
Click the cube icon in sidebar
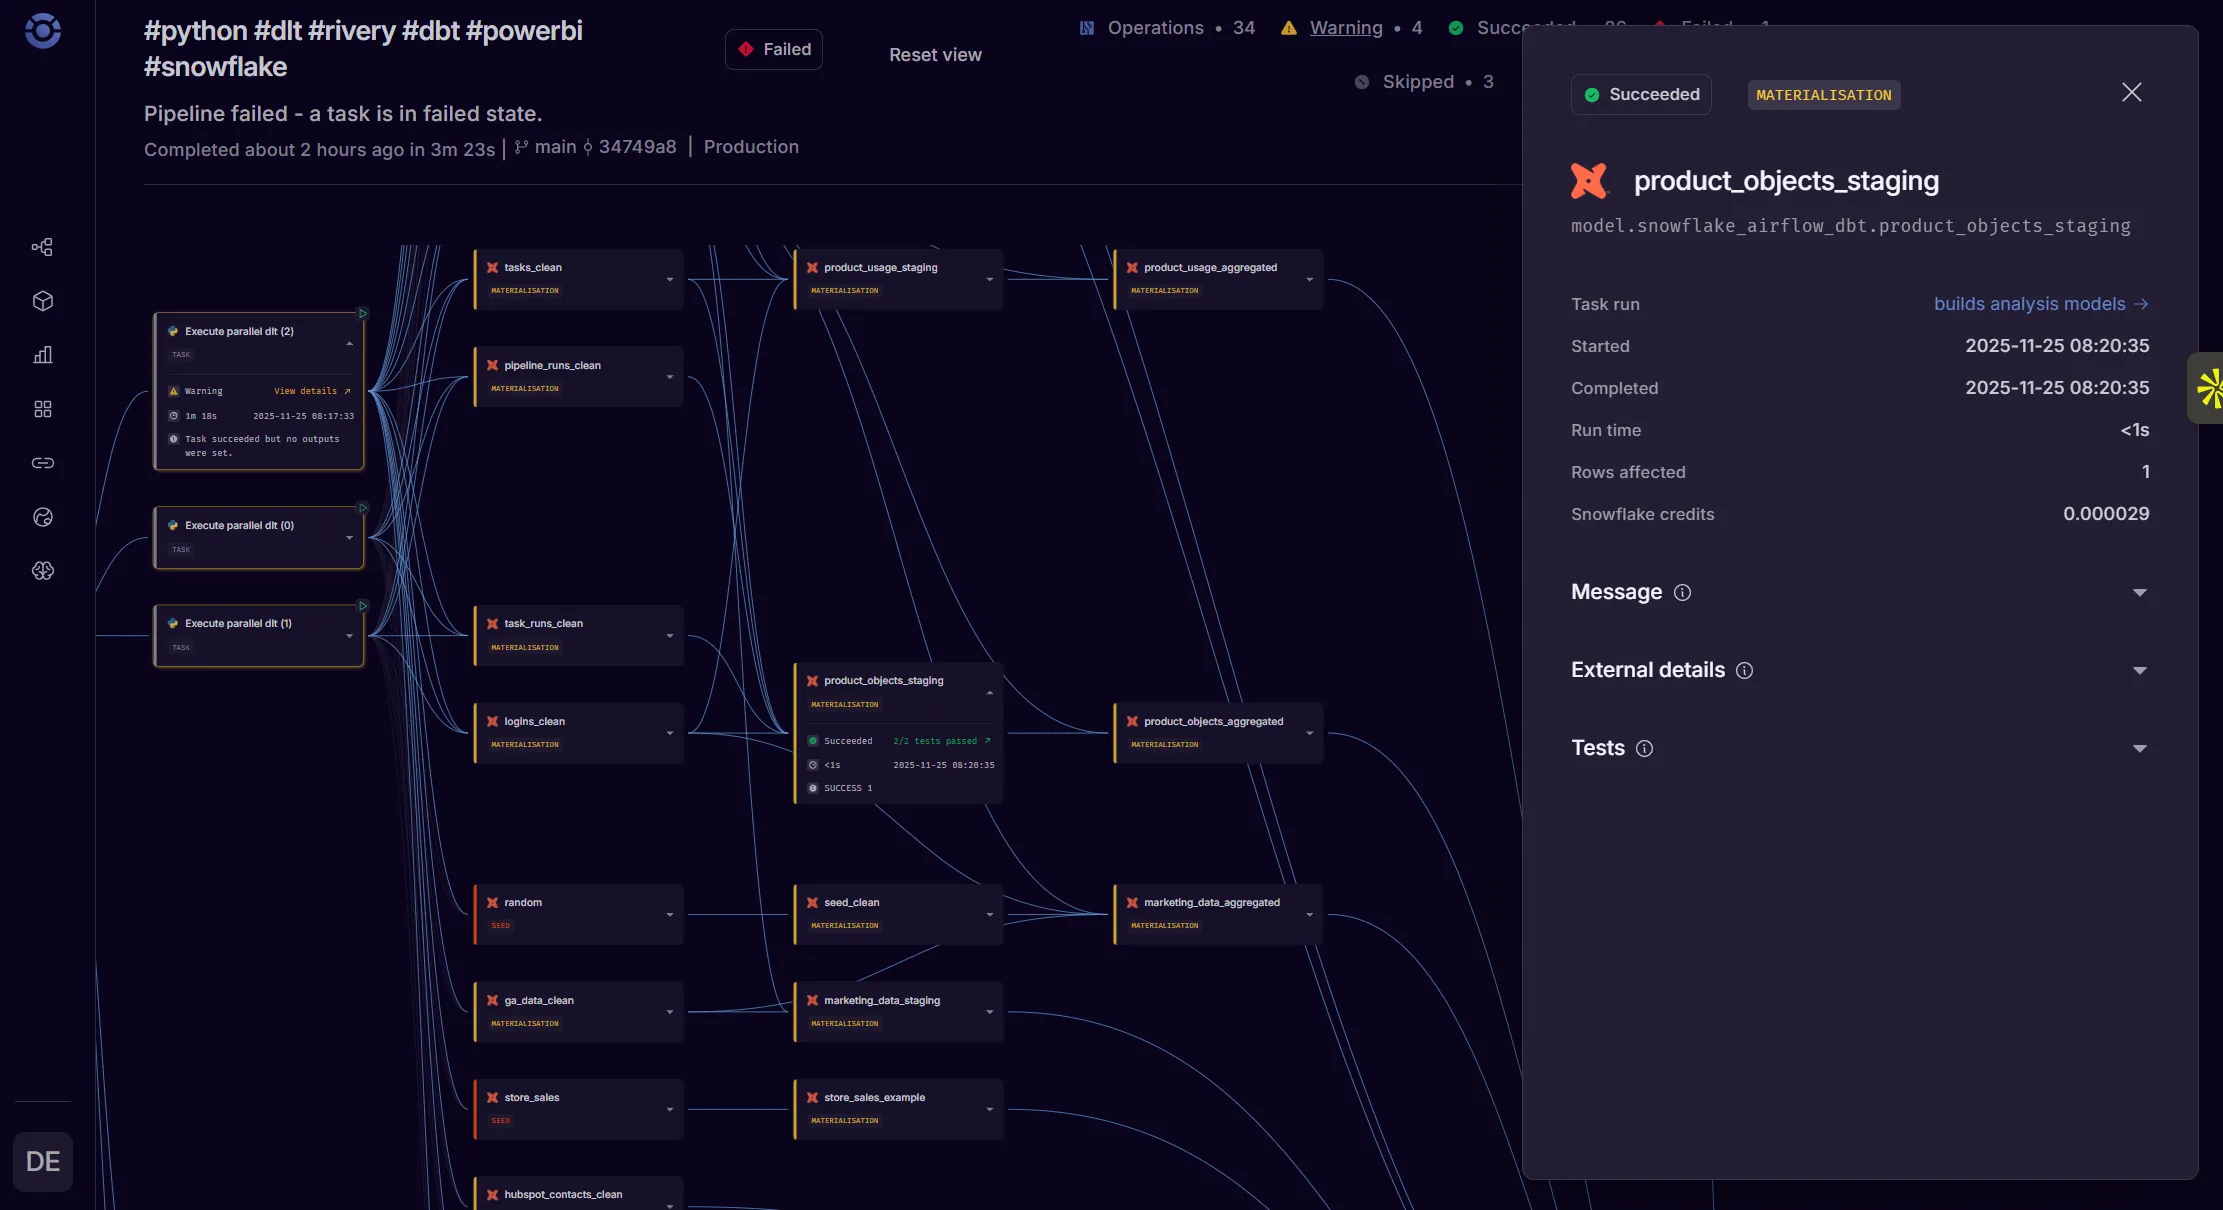(42, 301)
